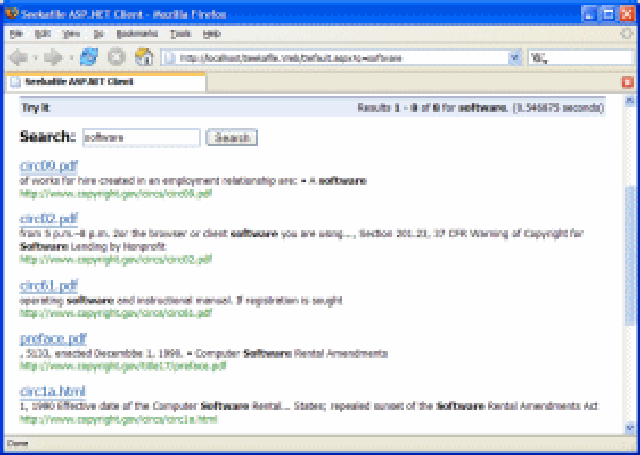Click the search engine icon in search bar

[x=537, y=58]
